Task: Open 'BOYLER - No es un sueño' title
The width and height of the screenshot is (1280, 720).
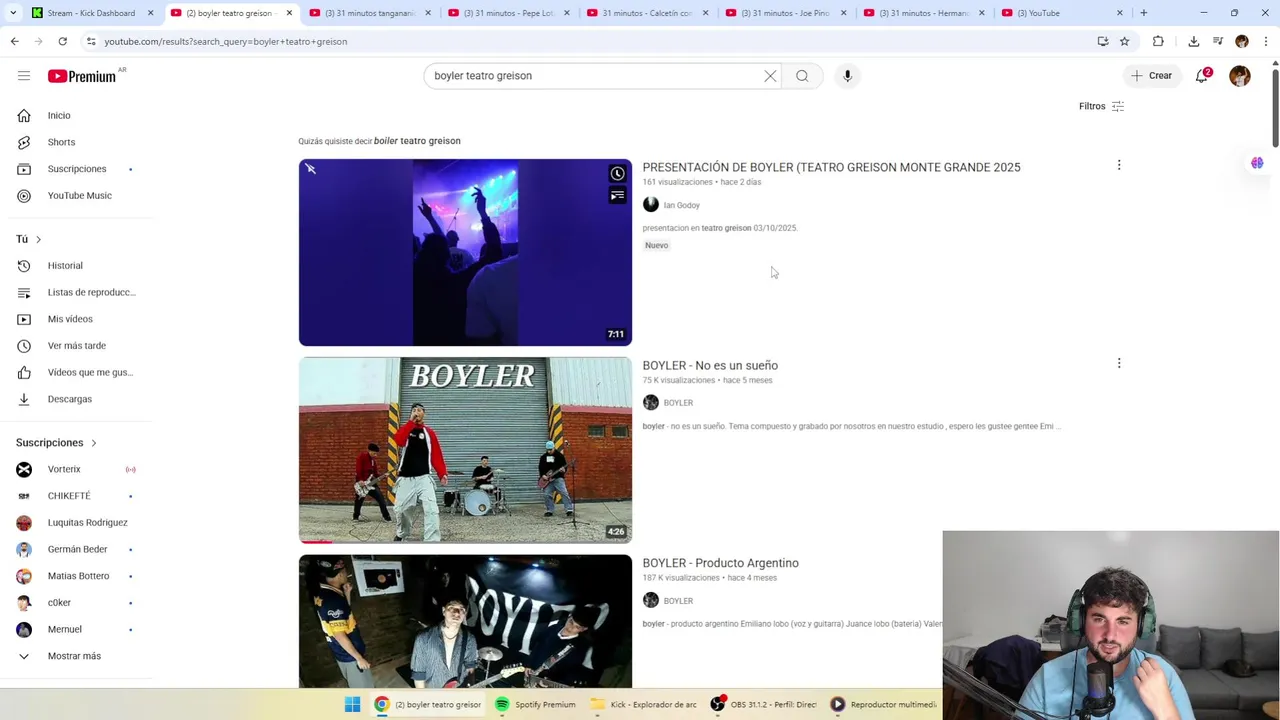Action: click(710, 365)
